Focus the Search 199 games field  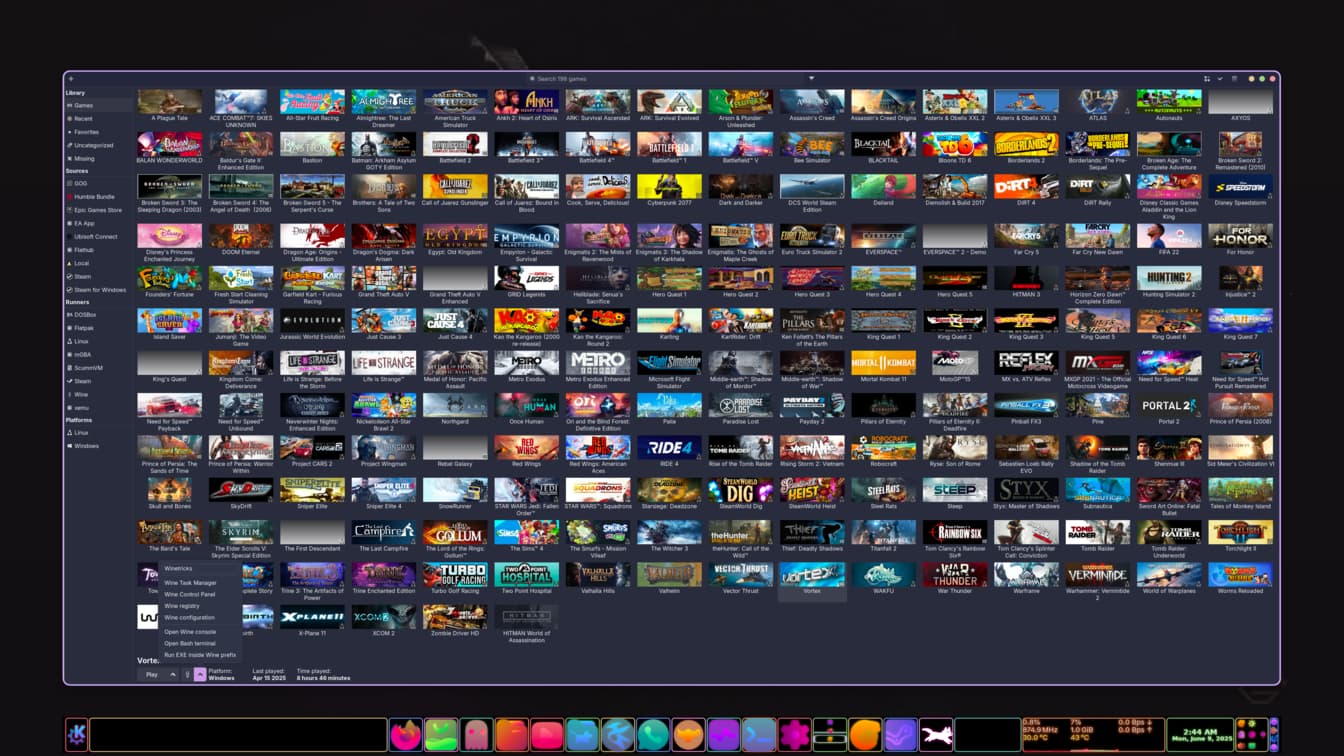(x=672, y=78)
